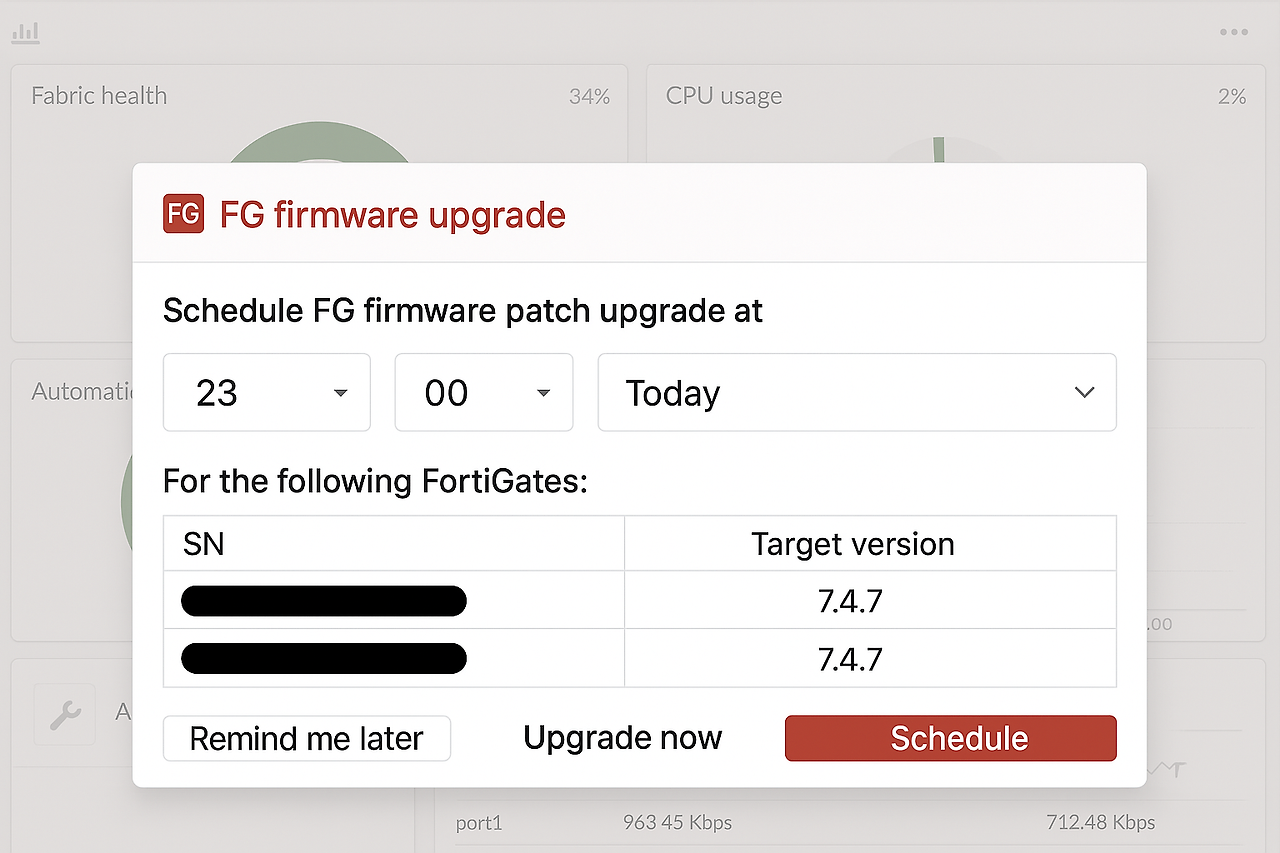Click the bar chart icon top left
This screenshot has width=1280, height=853.
[x=25, y=31]
